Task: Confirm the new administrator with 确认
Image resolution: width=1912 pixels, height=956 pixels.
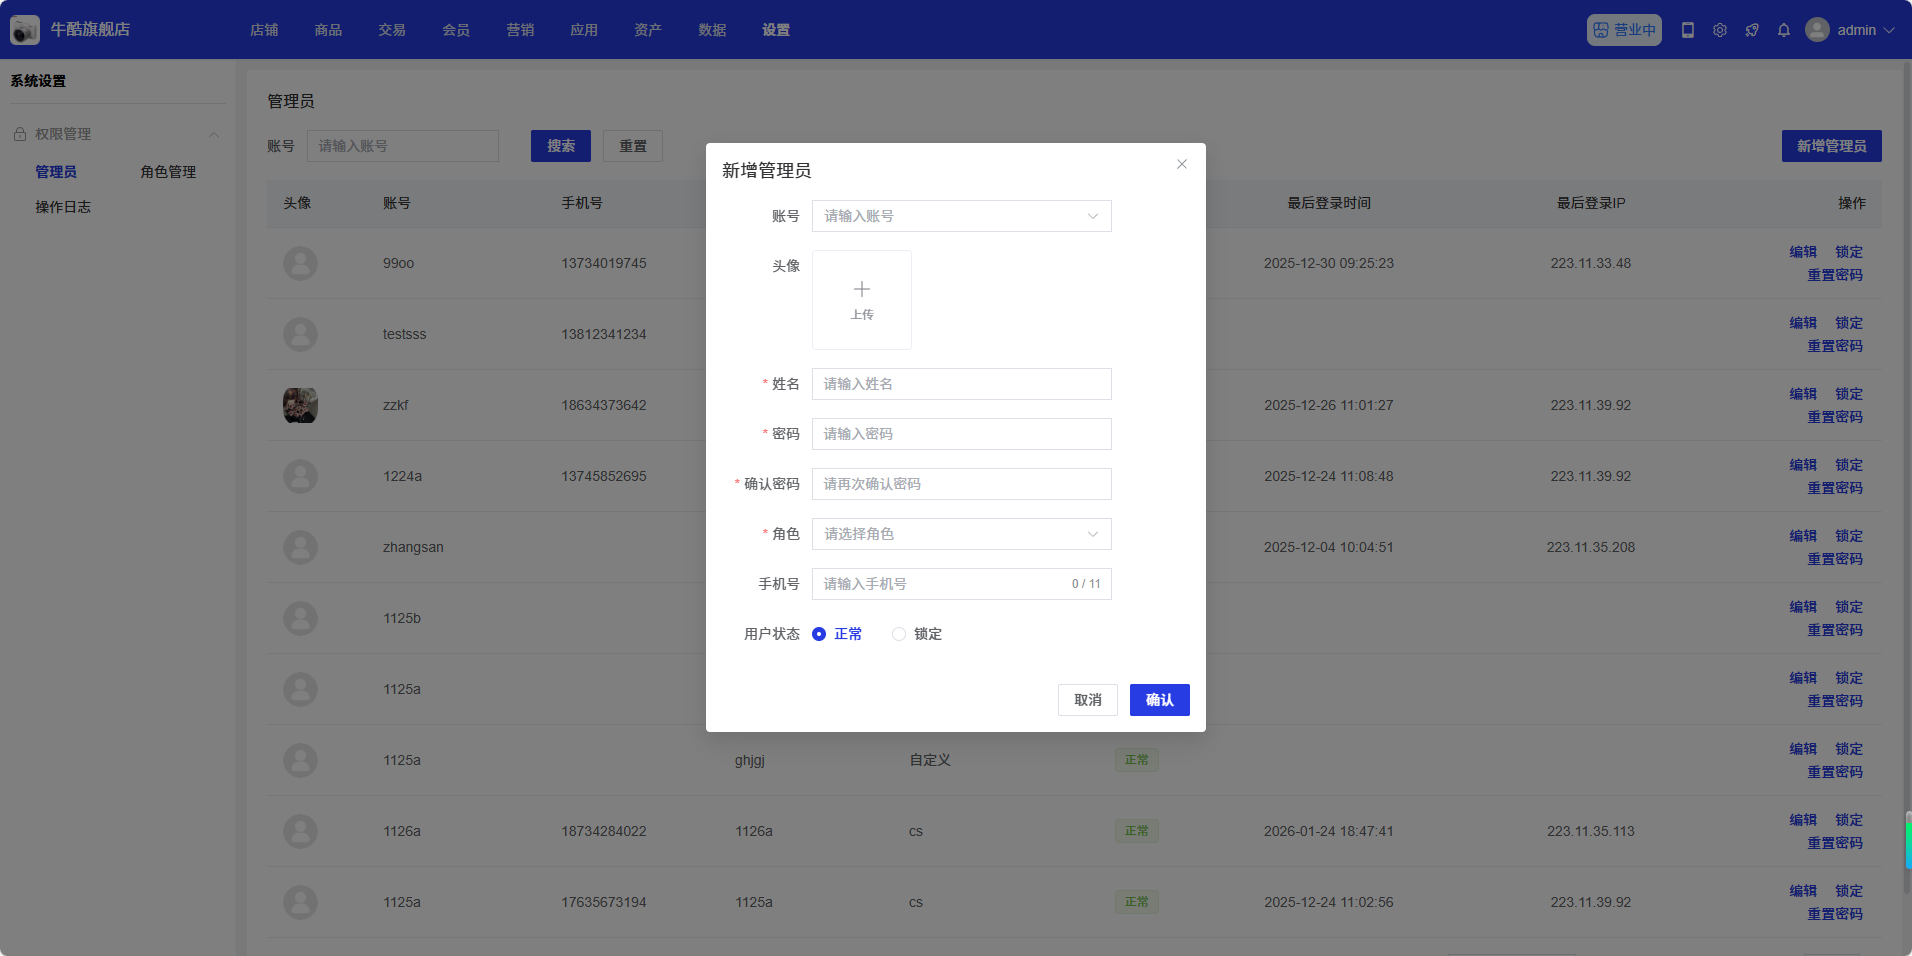Action: click(x=1160, y=700)
